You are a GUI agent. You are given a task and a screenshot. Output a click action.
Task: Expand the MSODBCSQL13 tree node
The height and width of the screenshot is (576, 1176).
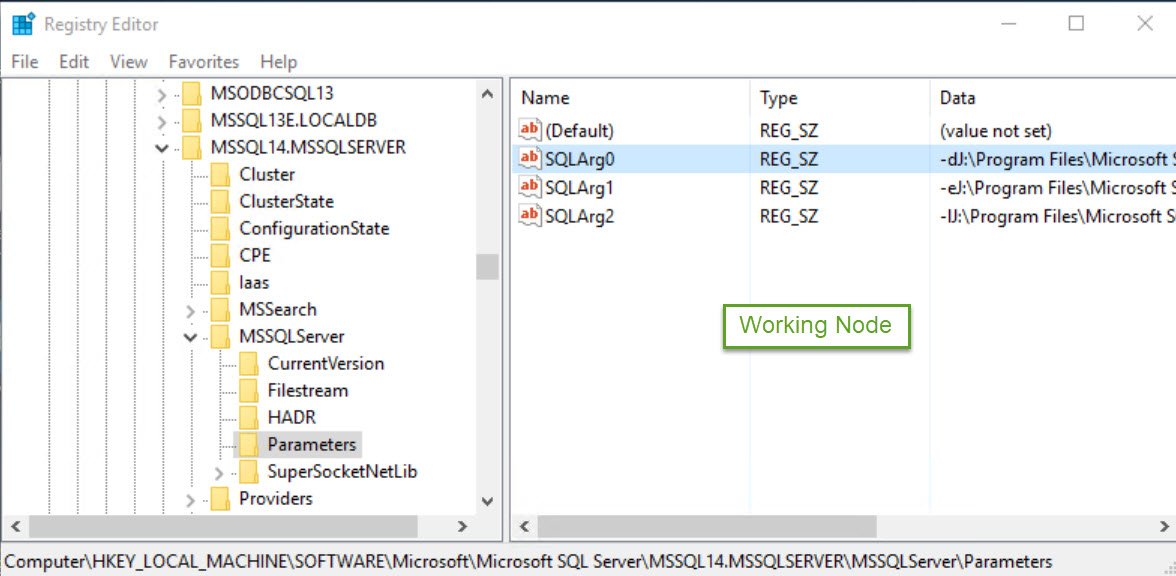point(162,94)
